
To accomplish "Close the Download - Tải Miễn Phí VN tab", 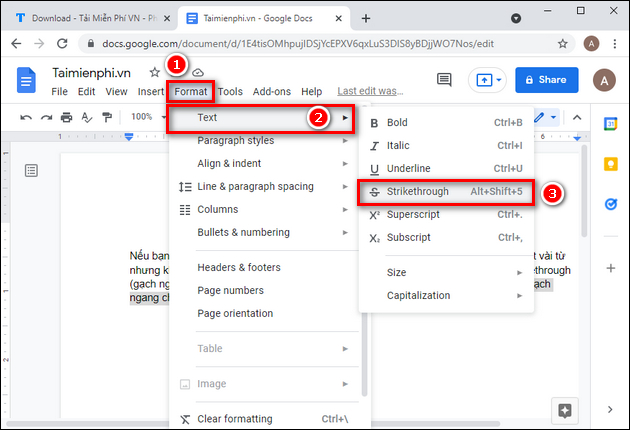I will [x=167, y=18].
